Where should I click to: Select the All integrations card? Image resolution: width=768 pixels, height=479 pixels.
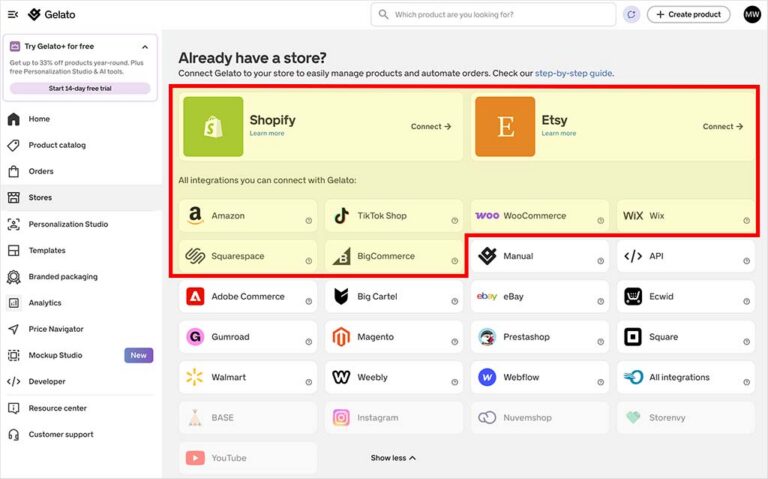(x=686, y=377)
